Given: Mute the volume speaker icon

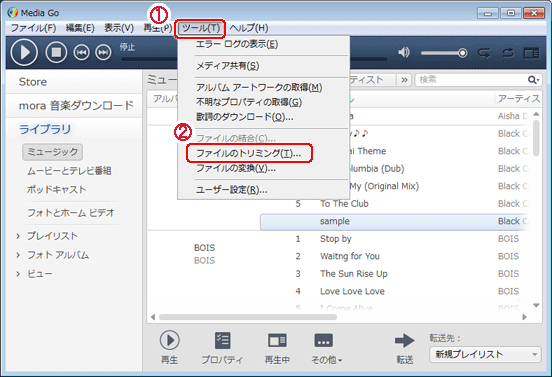Looking at the screenshot, I should [404, 52].
